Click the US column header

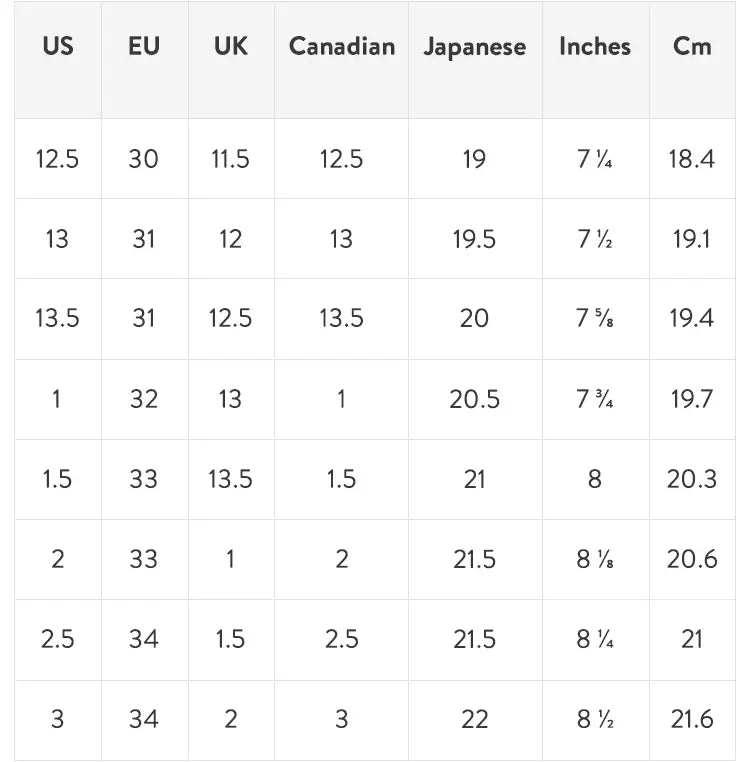(58, 47)
